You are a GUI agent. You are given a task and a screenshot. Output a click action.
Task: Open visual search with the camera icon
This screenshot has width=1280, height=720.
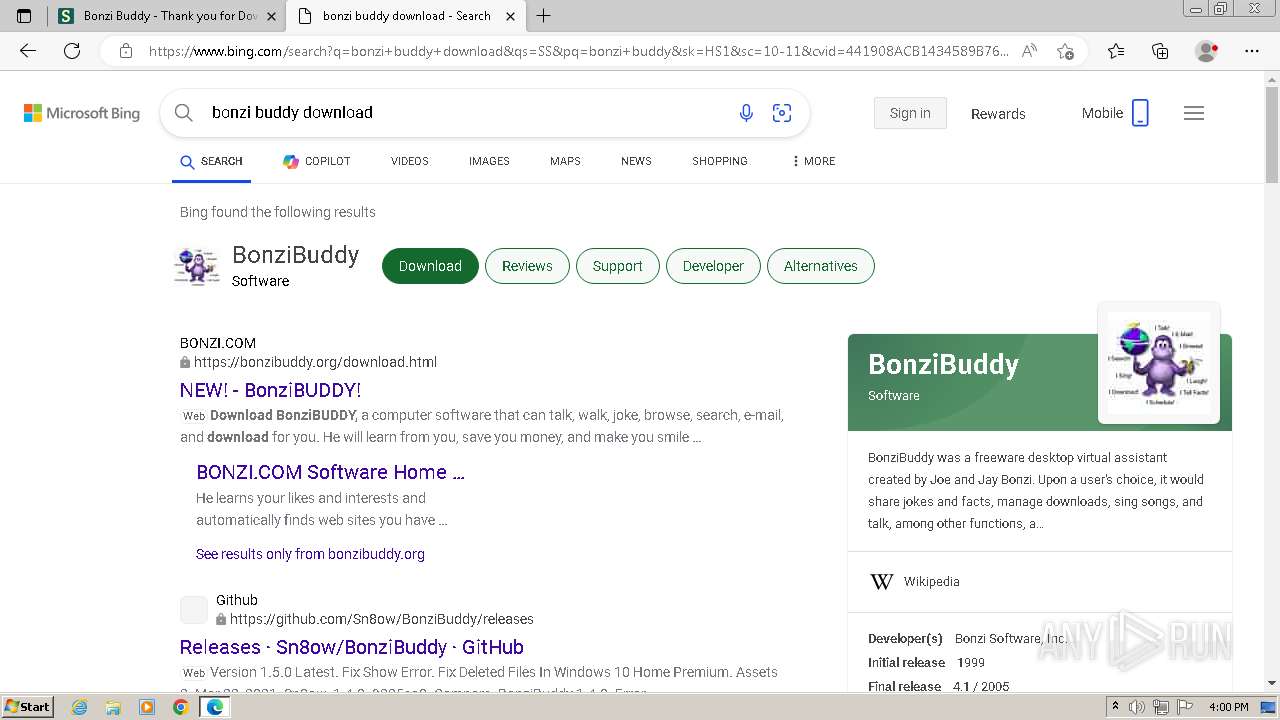pyautogui.click(x=782, y=113)
